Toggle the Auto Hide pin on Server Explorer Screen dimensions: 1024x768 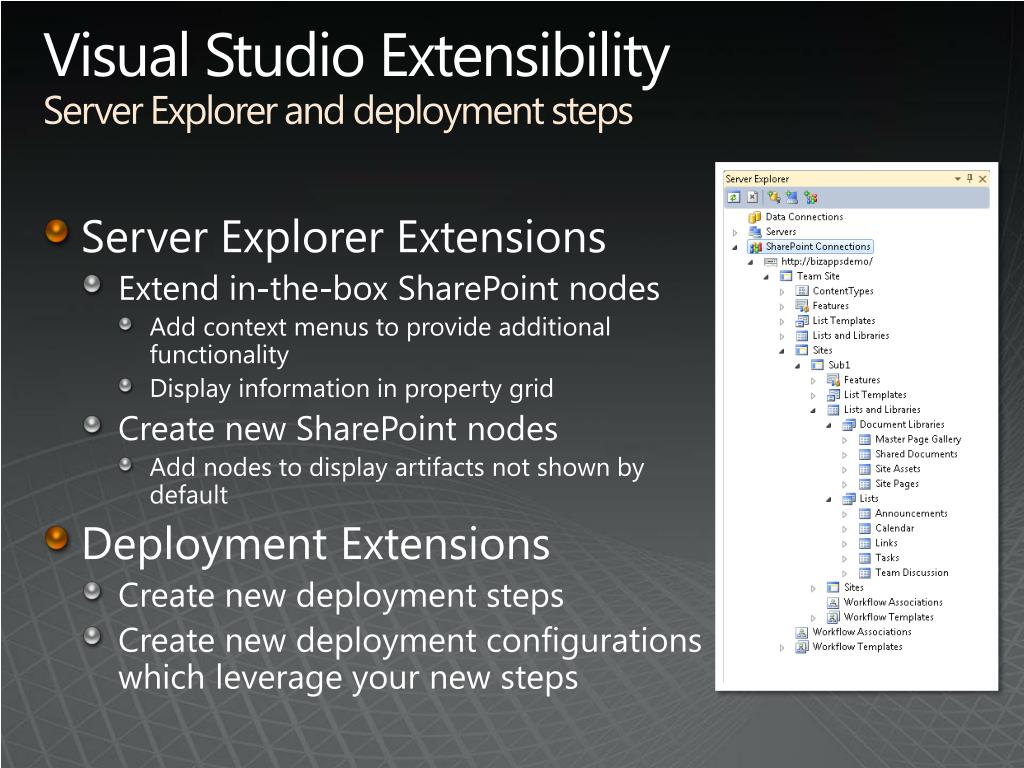pyautogui.click(x=970, y=178)
